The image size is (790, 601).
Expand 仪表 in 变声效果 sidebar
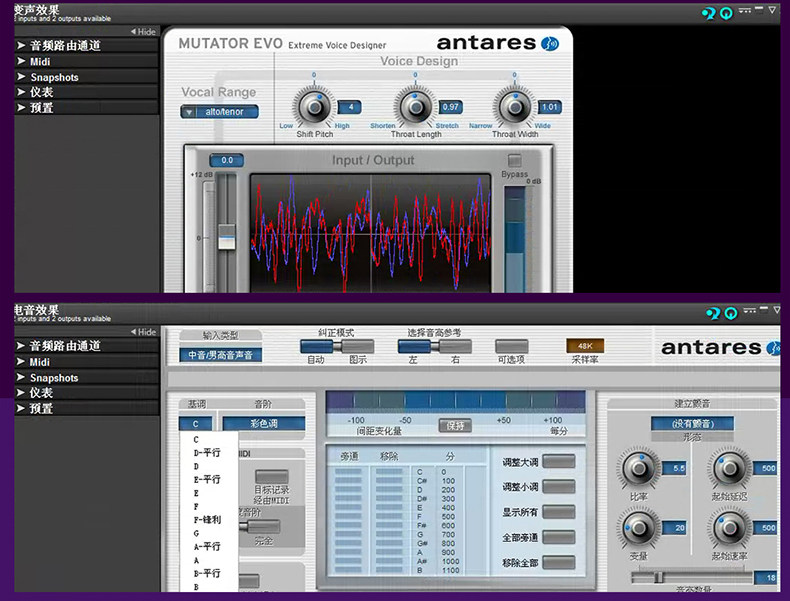click(86, 92)
